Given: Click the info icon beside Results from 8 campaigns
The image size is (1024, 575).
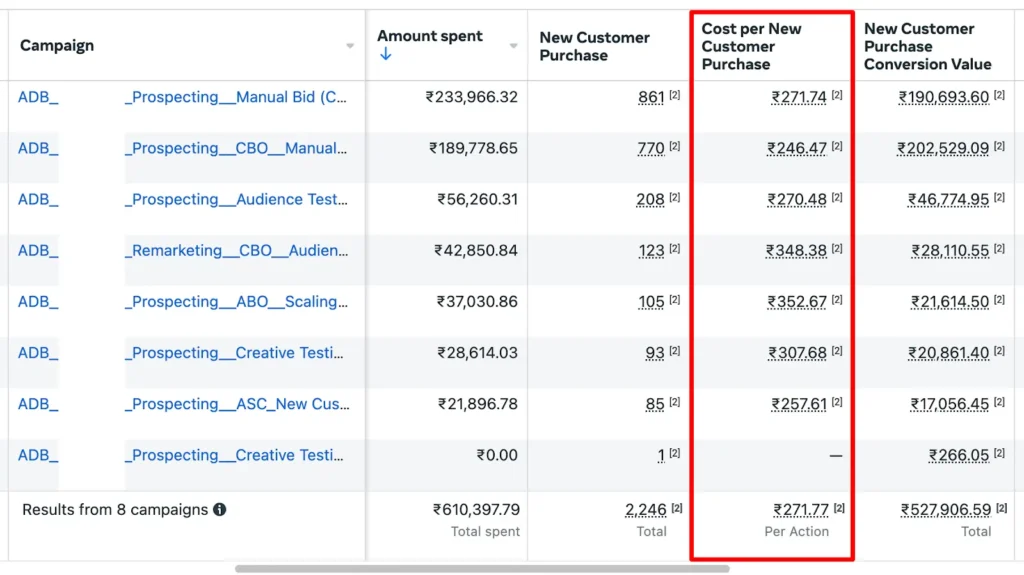Looking at the screenshot, I should tap(220, 509).
